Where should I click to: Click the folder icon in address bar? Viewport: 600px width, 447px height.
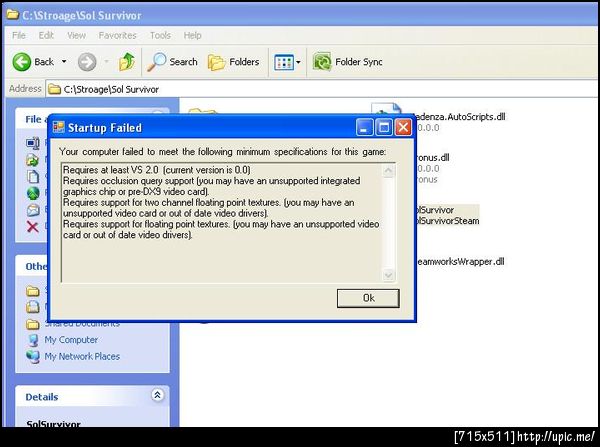click(54, 89)
